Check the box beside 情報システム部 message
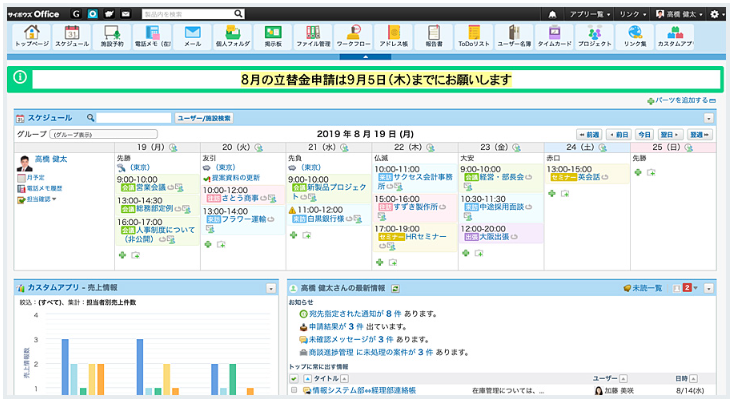This screenshot has height=400, width=733. click(294, 391)
